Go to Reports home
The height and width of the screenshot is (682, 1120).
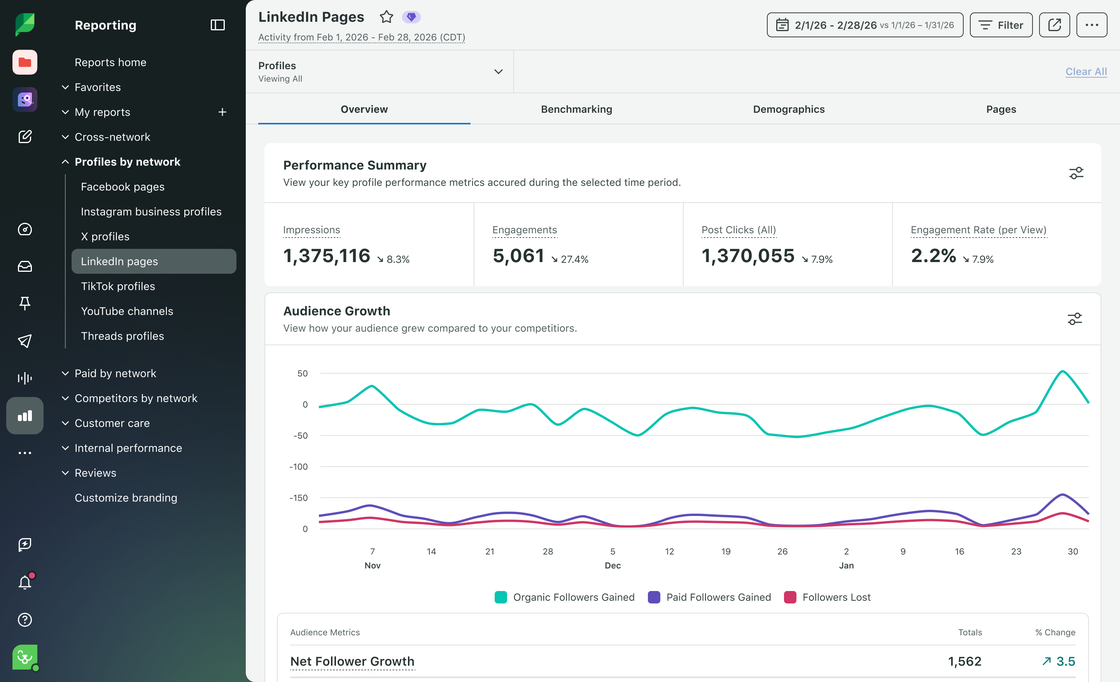point(111,62)
